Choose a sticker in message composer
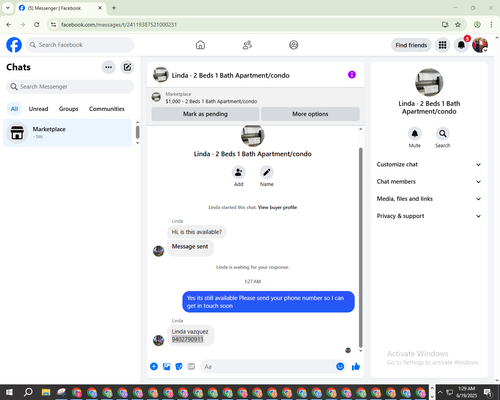Screen dimensions: 500x400 [x=179, y=367]
